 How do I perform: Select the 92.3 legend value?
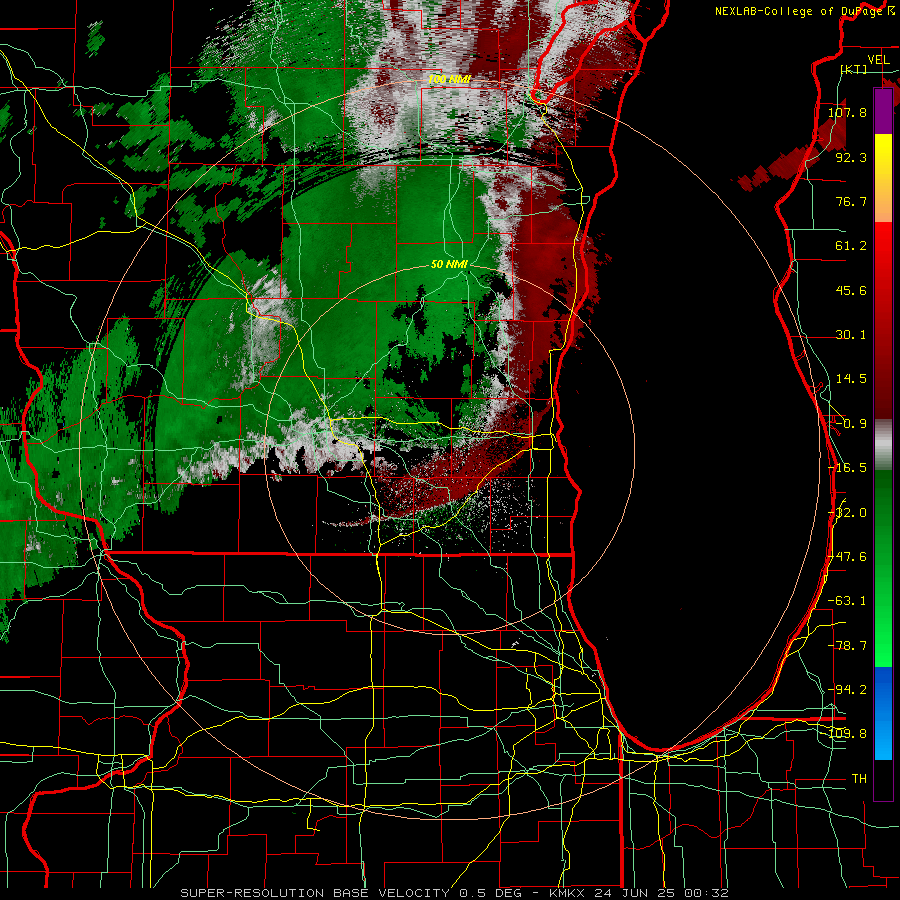point(851,157)
